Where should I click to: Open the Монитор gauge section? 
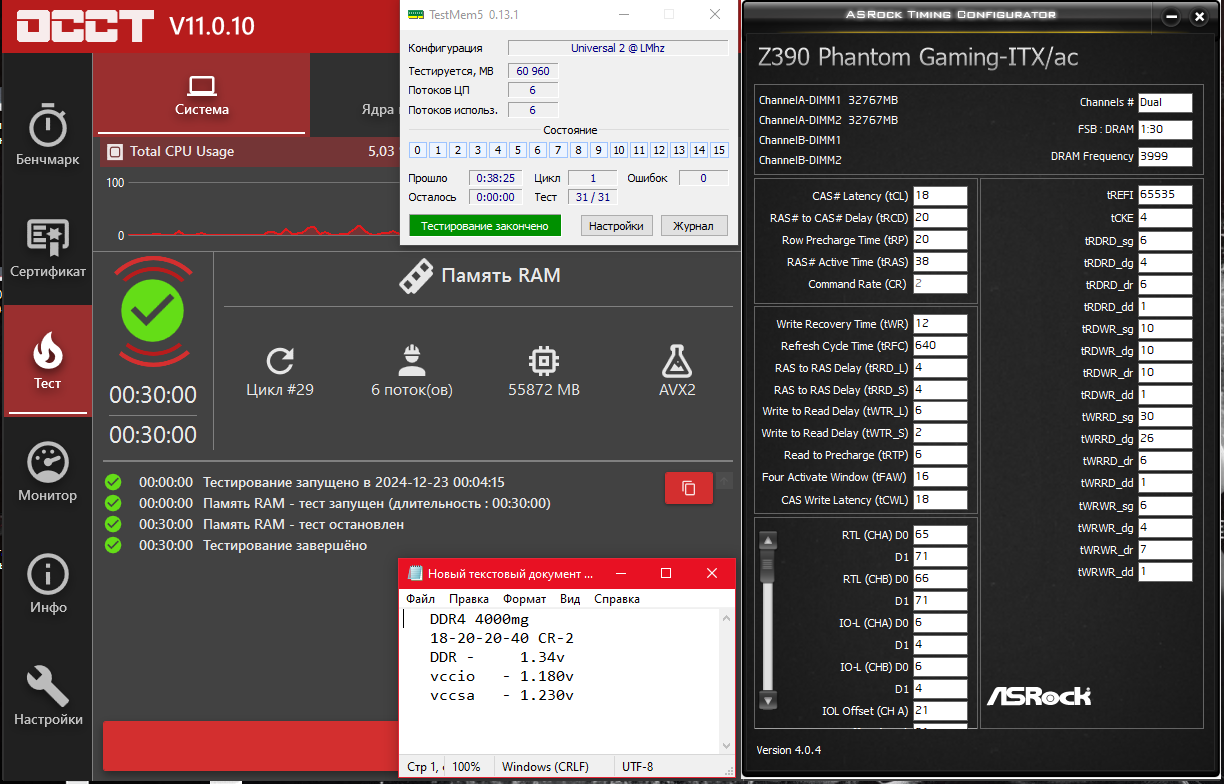tap(47, 472)
